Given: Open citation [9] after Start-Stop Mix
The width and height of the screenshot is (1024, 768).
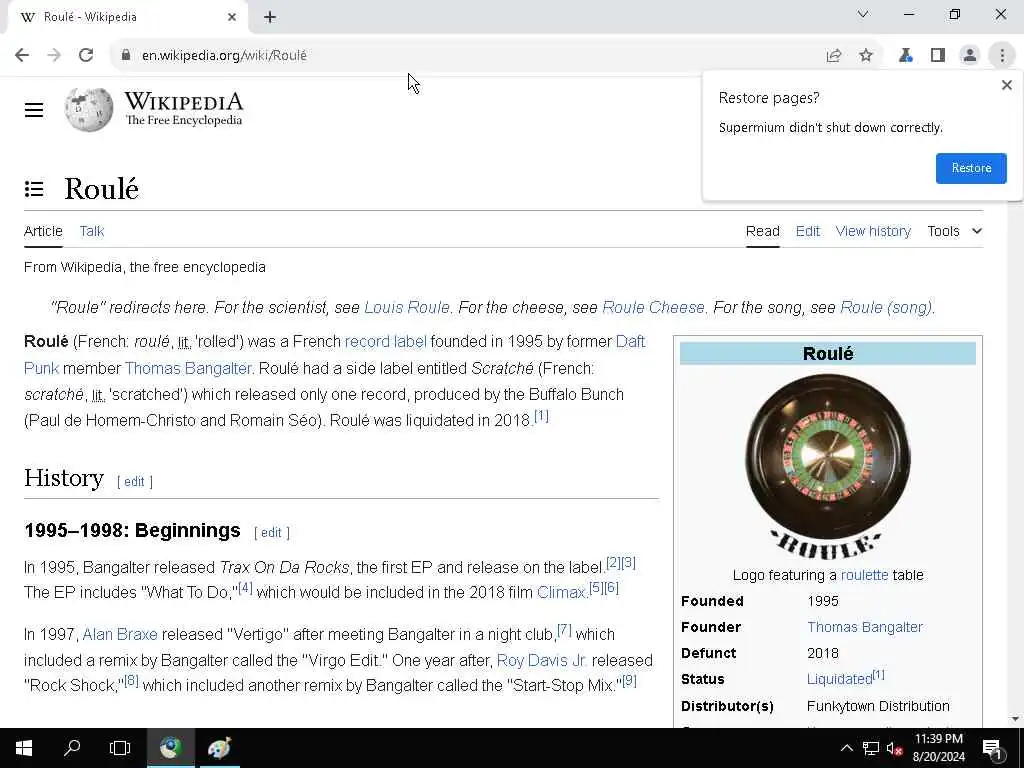Looking at the screenshot, I should [629, 680].
